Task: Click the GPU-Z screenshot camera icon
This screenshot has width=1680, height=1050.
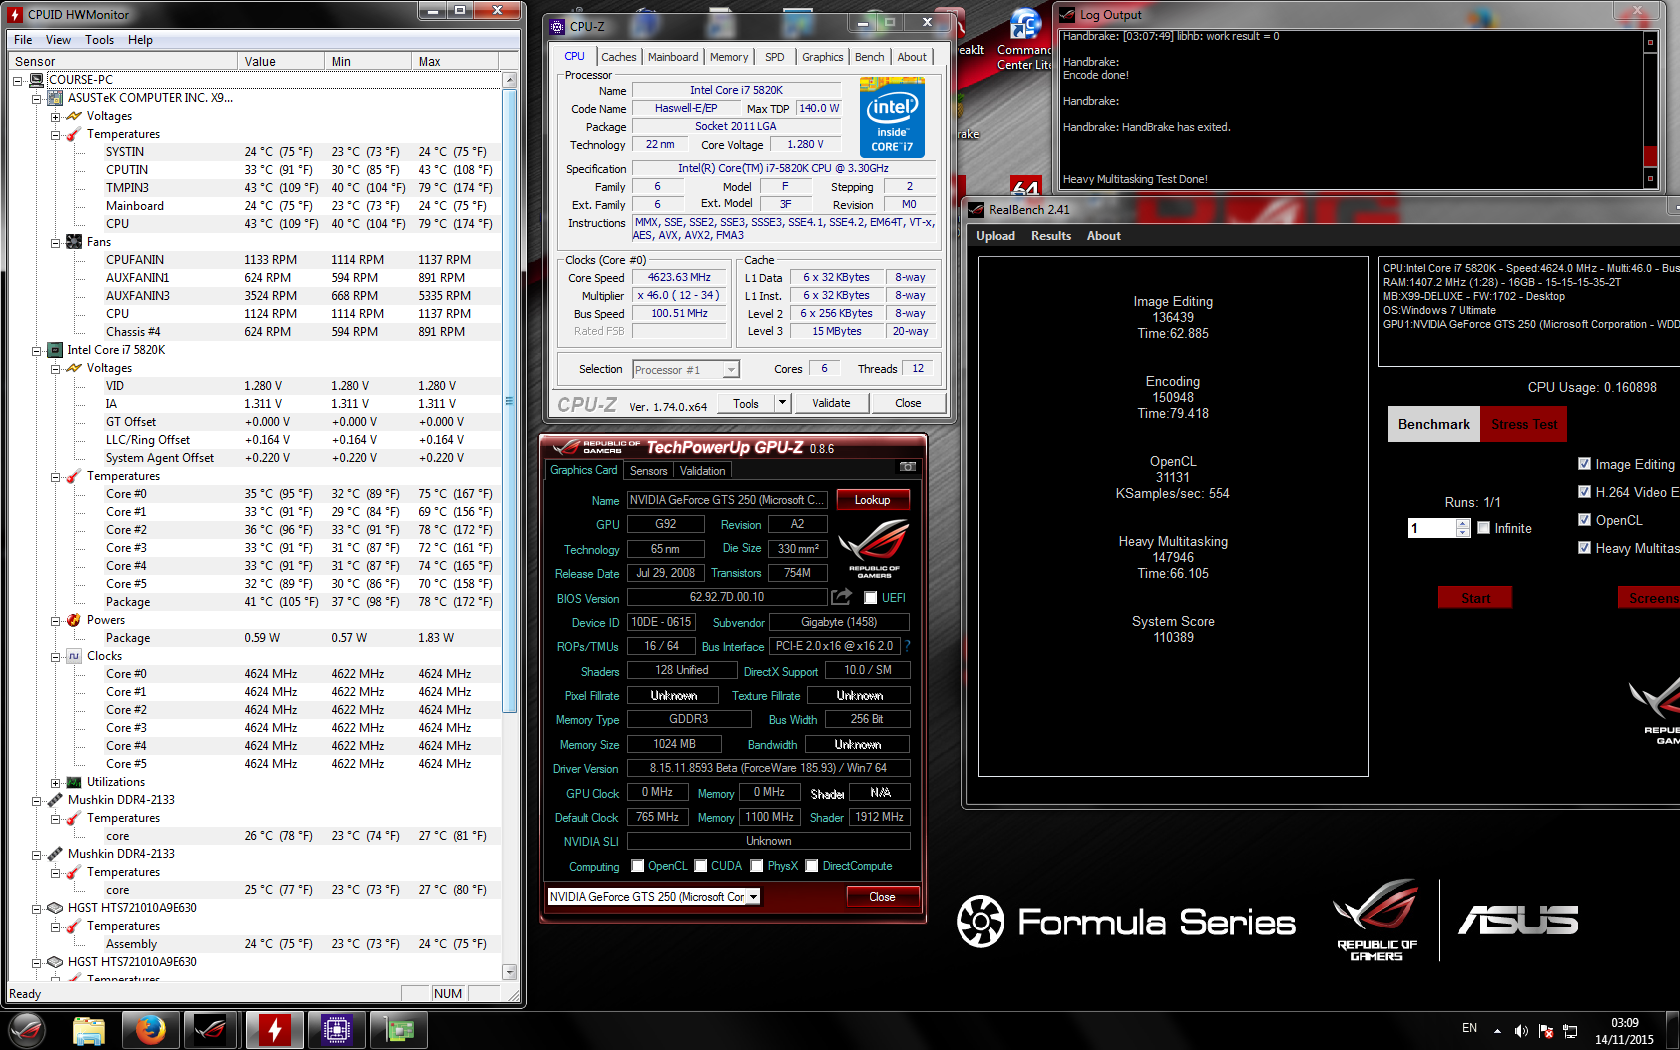Action: click(x=907, y=467)
